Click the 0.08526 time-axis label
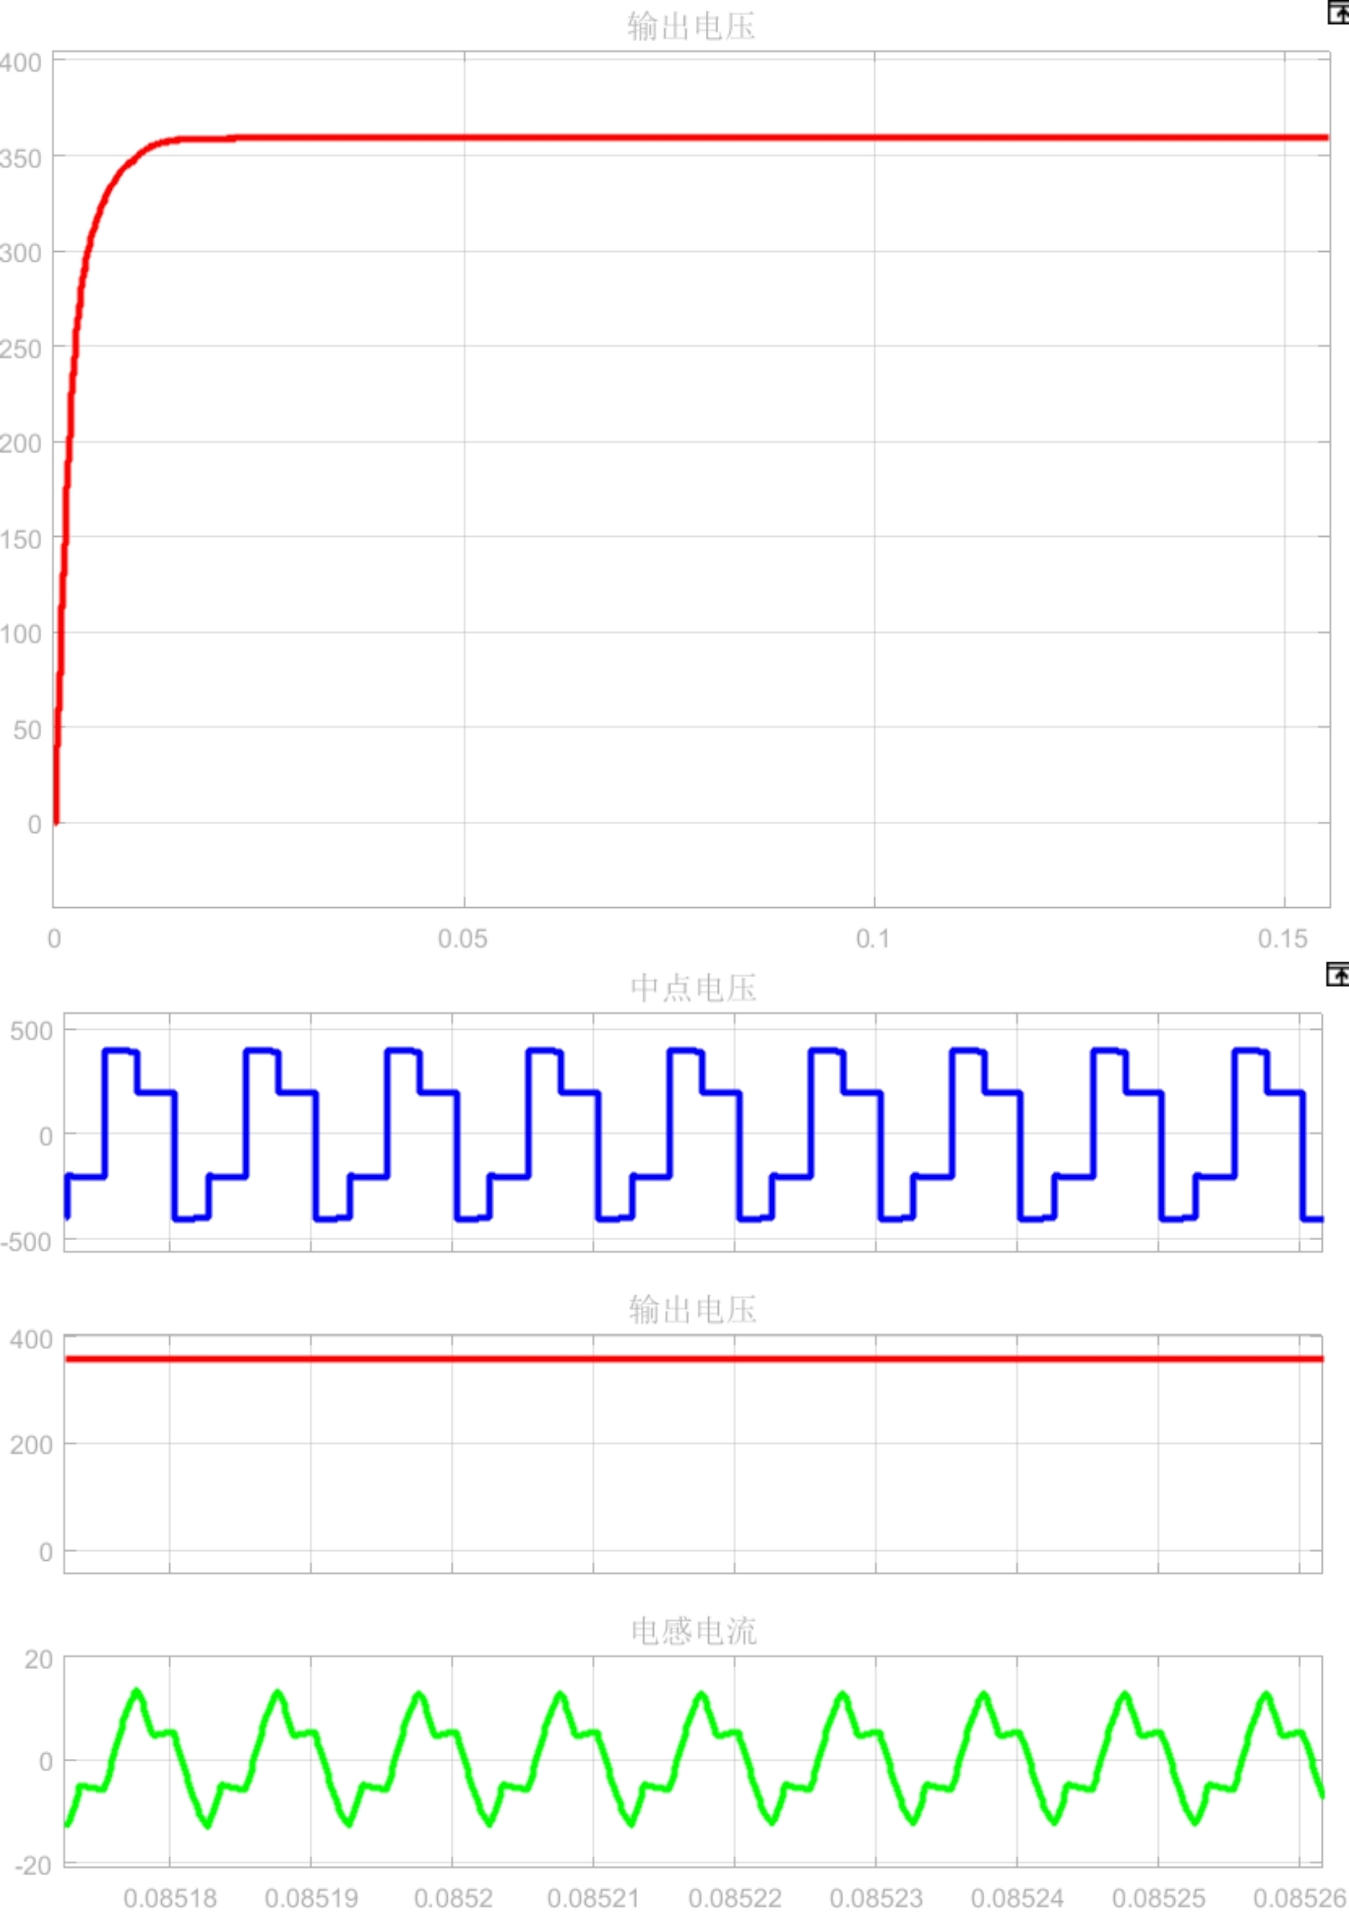Viewport: 1349px width, 1920px height. [1299, 1898]
